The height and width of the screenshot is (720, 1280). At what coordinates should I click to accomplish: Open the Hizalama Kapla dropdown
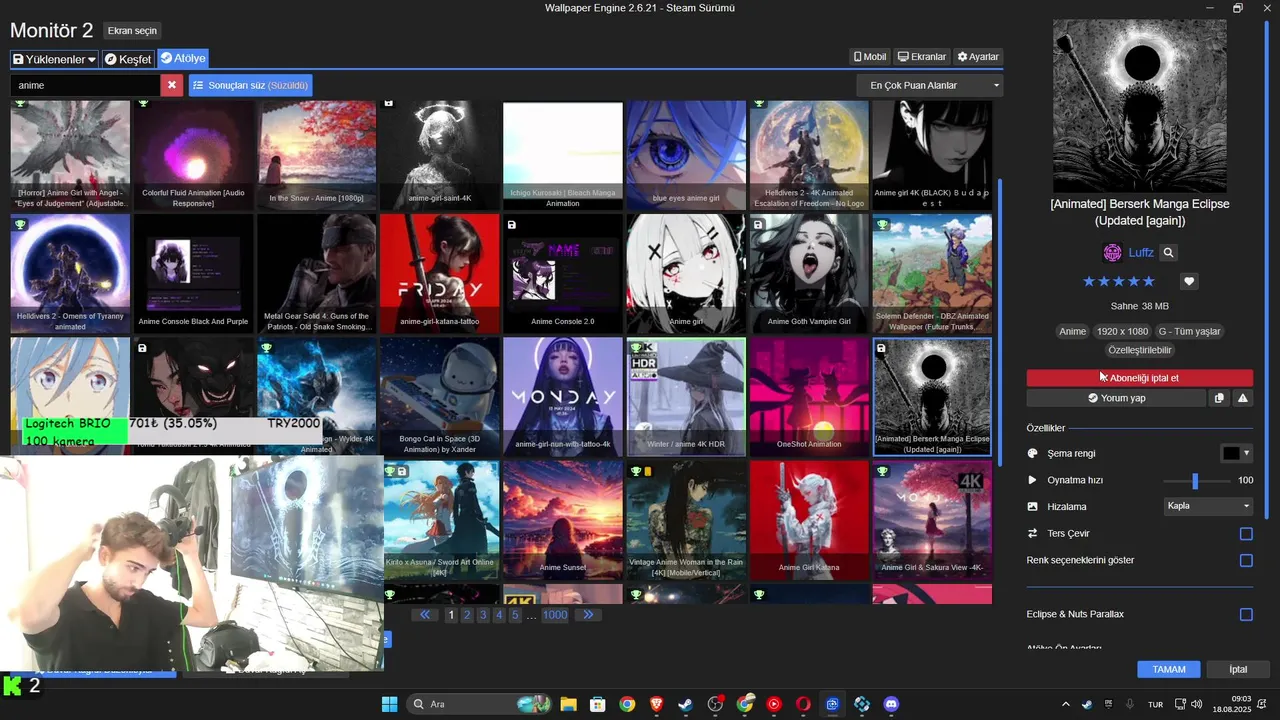coord(1208,506)
